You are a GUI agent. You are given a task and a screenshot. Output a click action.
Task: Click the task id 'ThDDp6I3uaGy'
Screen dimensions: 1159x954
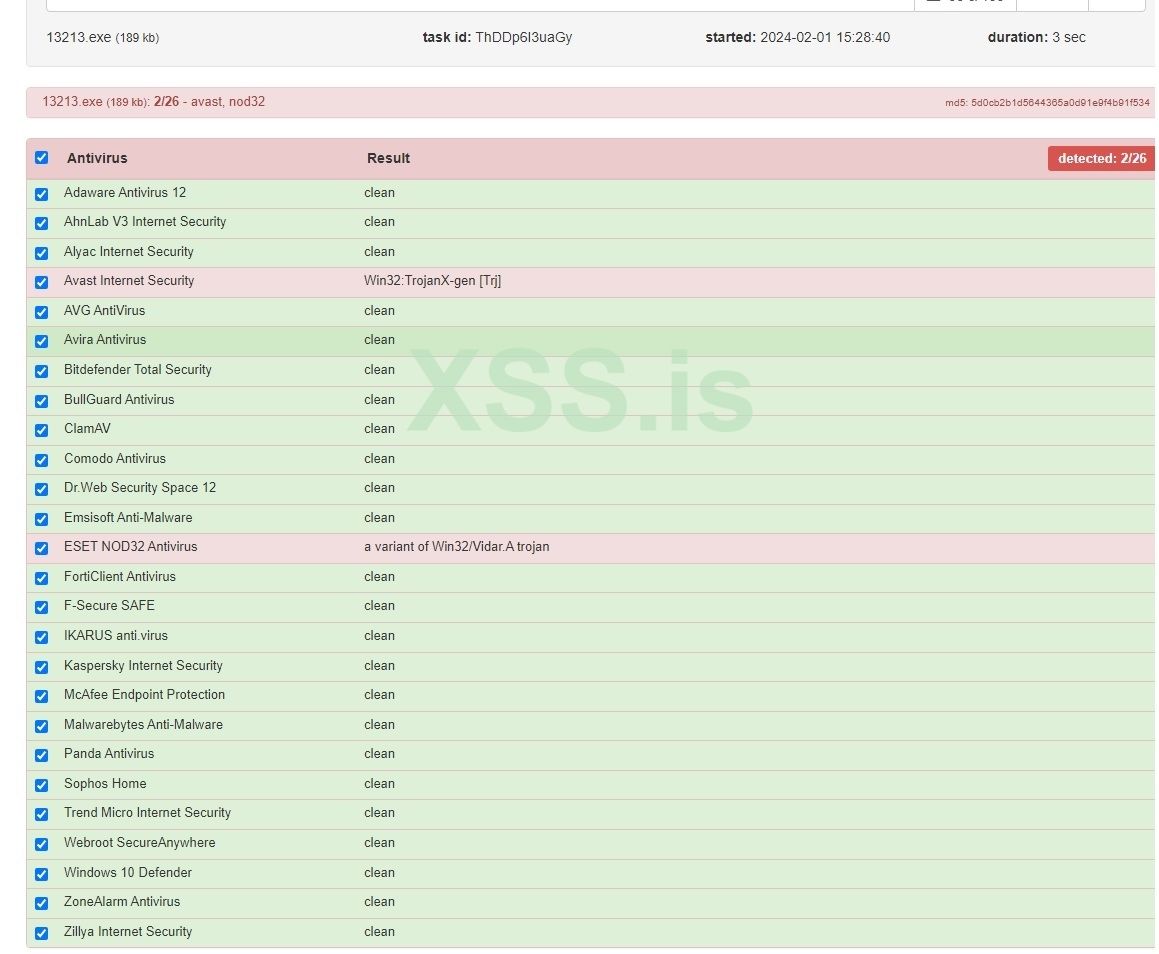coord(523,37)
